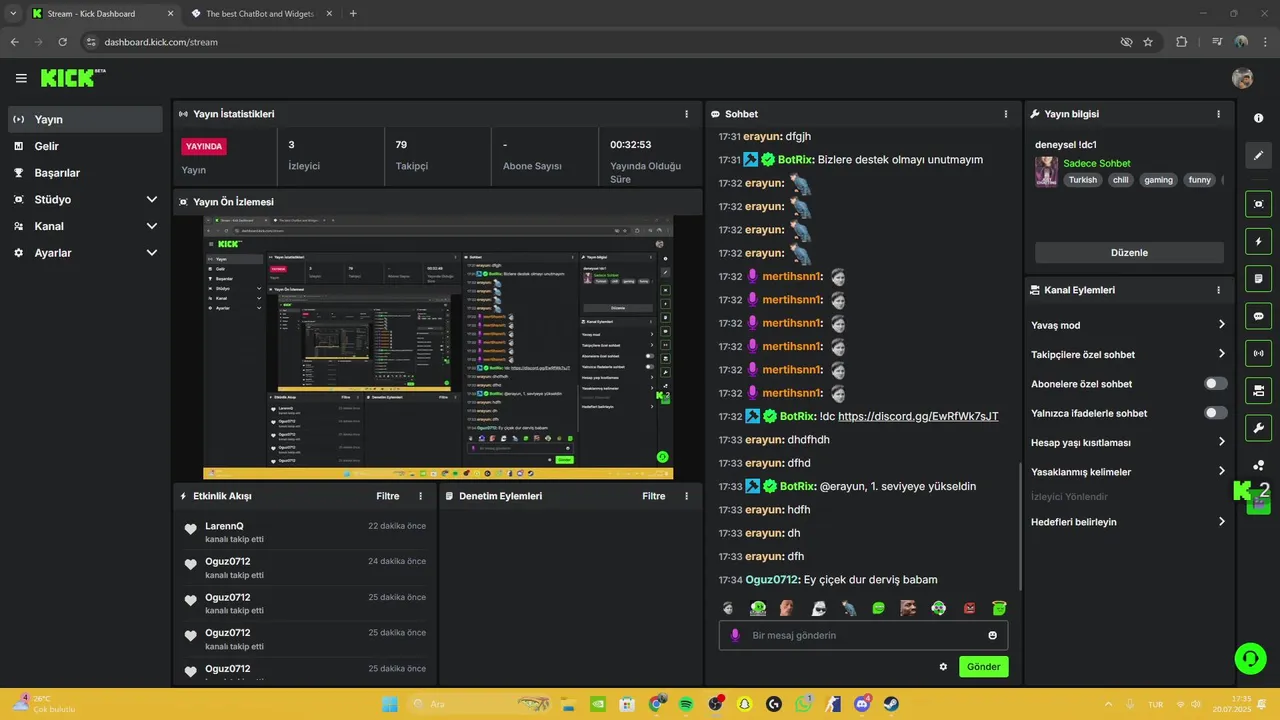Open Denetim Eylemleri three-dot menu
Image resolution: width=1280 pixels, height=720 pixels.
pos(686,496)
